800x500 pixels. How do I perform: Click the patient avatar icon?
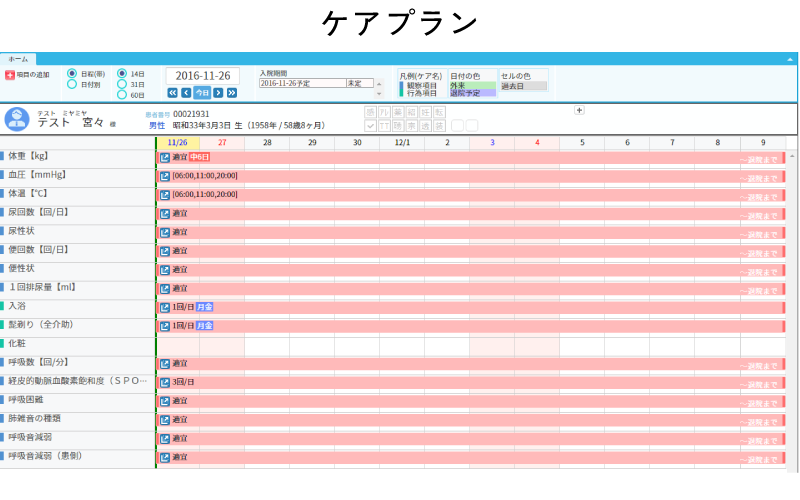coord(16,119)
